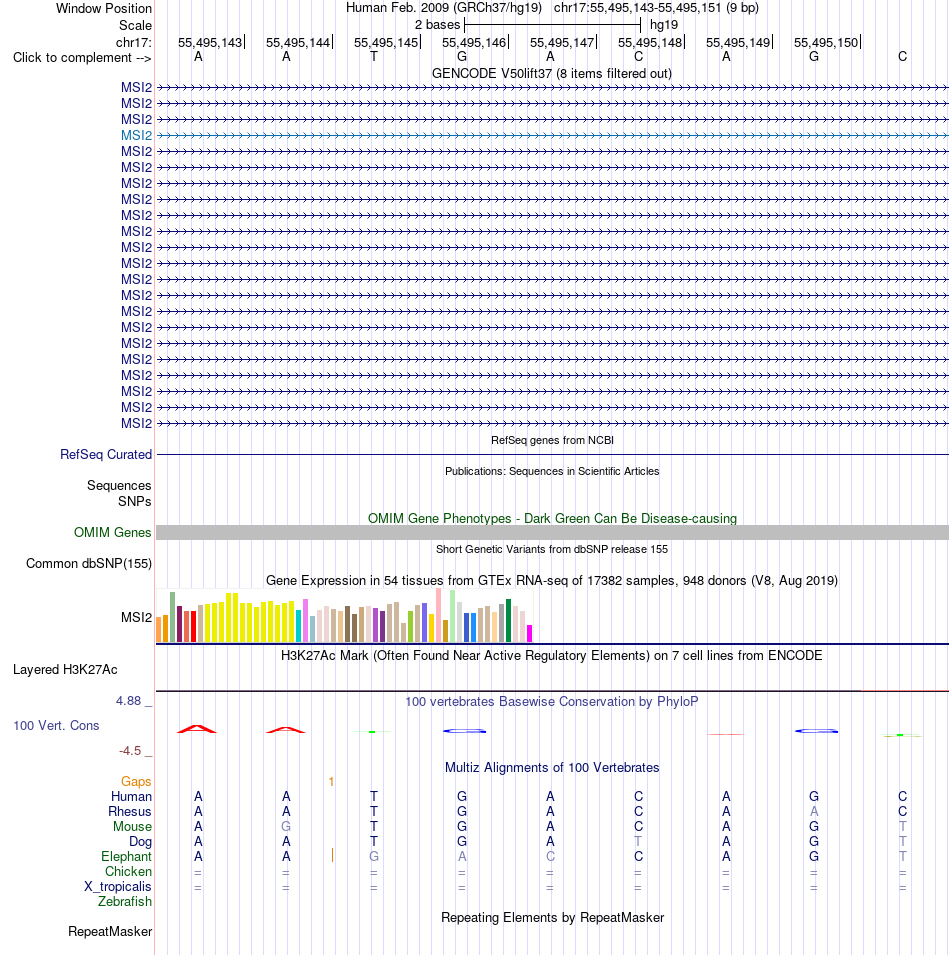Click the Gaps label in Multiz alignment
Screen dimensions: 950x955
click(136, 781)
